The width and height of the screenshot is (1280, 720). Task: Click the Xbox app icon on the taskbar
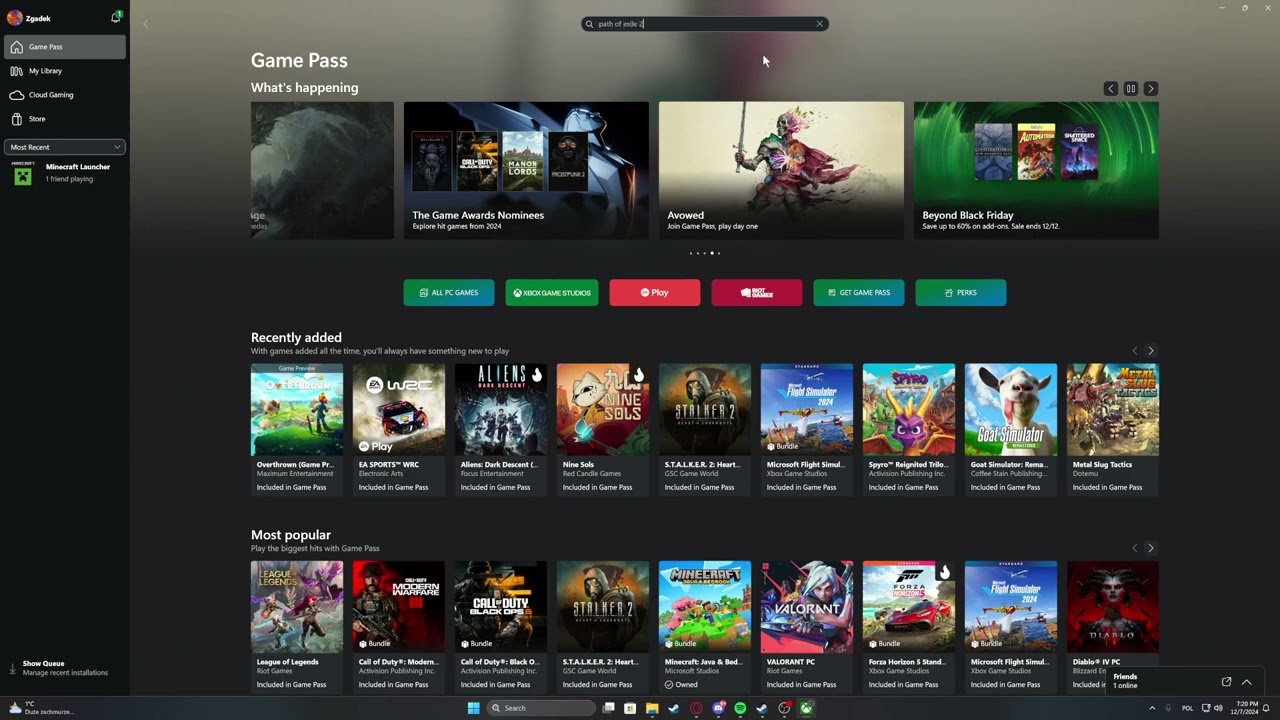(806, 708)
